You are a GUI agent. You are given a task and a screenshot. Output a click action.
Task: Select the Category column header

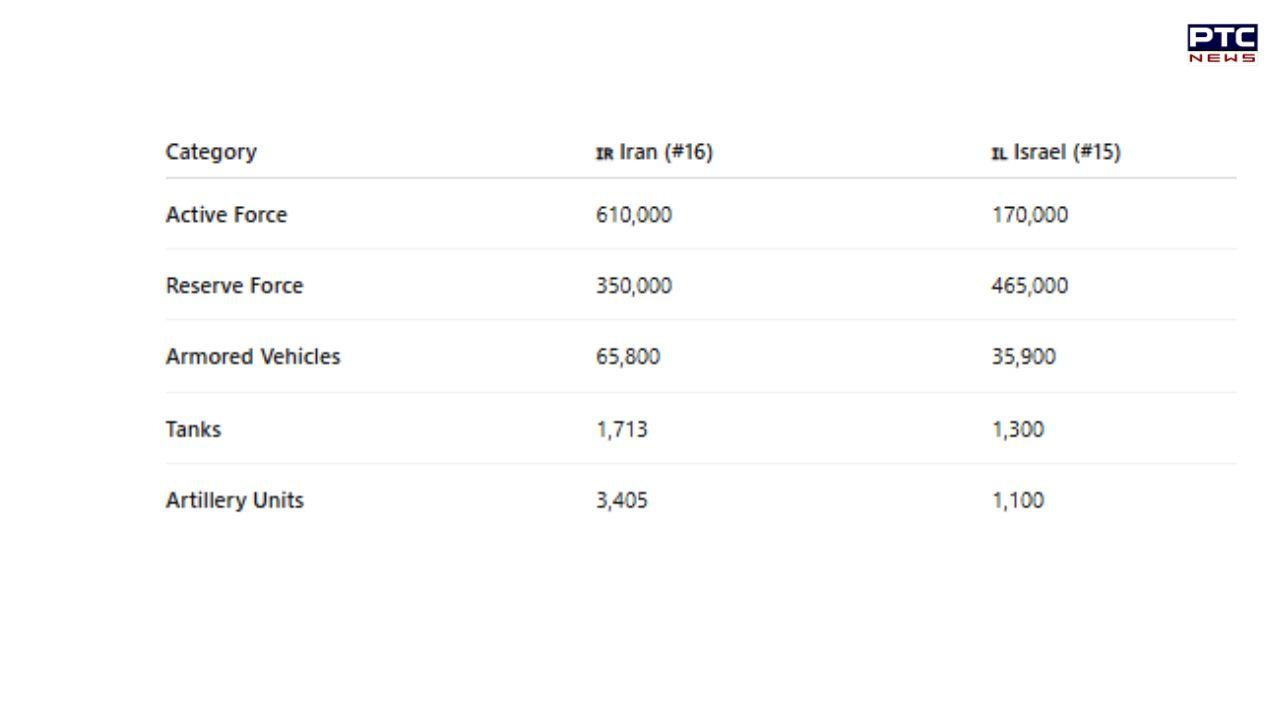click(211, 152)
